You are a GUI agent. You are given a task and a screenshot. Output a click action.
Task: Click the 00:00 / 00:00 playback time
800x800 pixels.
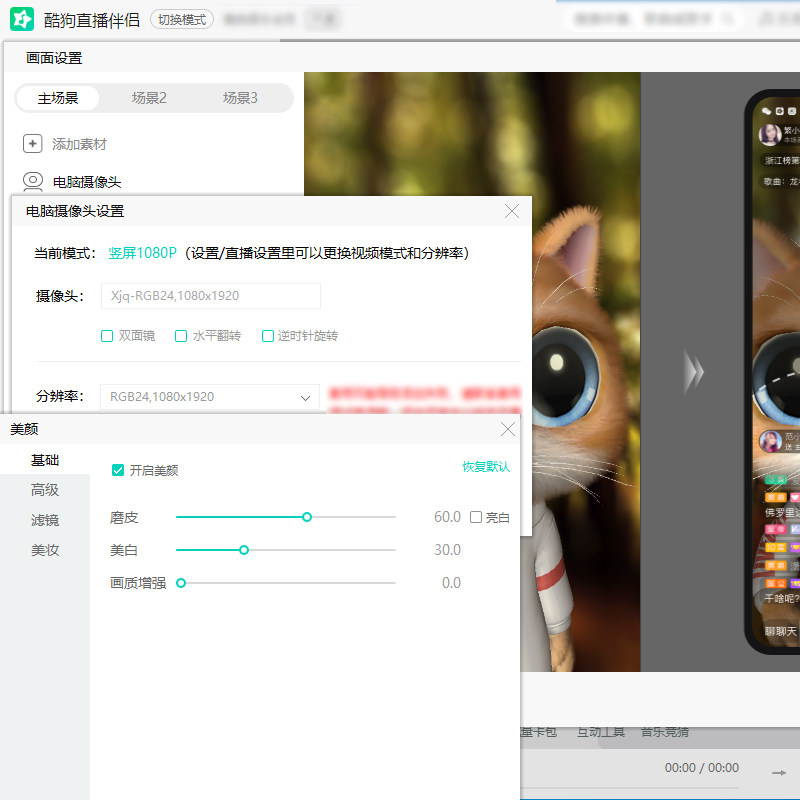[702, 768]
